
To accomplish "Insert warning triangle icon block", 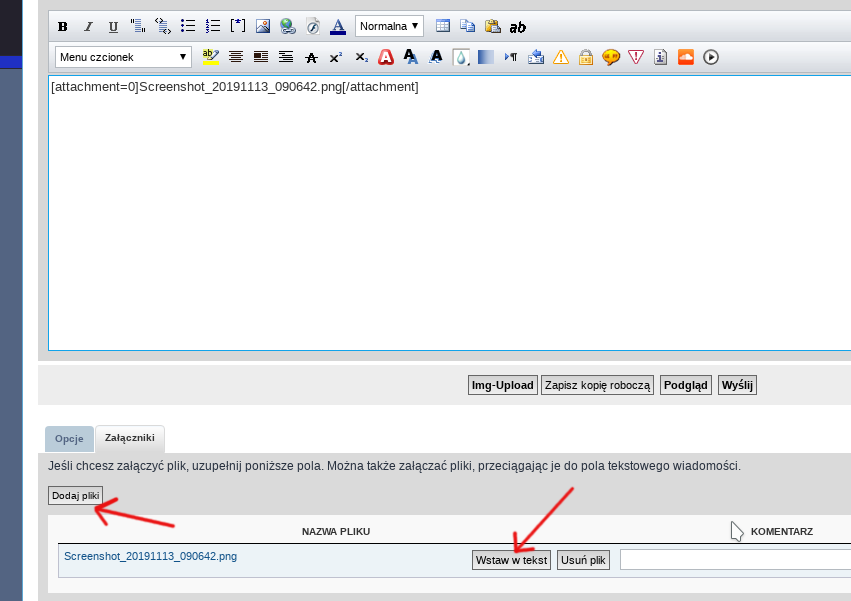I will point(561,57).
